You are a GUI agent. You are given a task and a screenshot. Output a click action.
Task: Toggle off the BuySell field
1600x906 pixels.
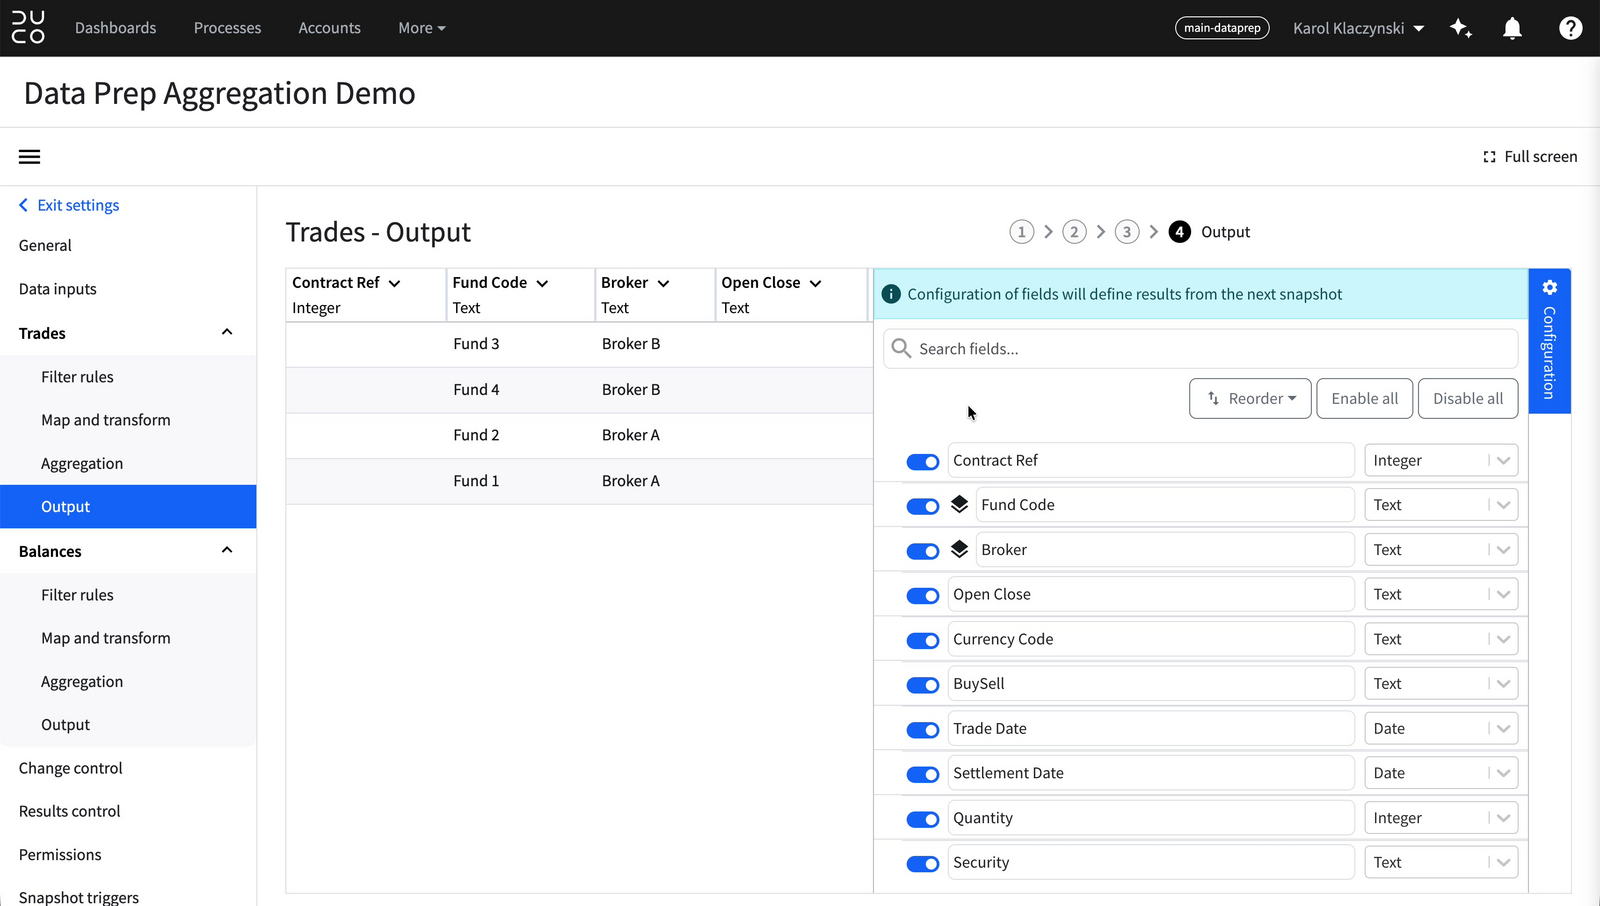click(923, 685)
